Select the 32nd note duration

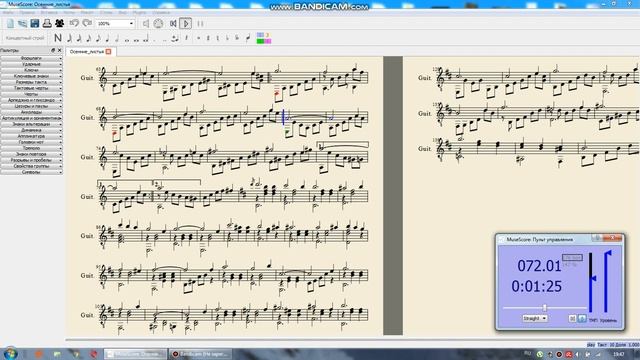79,38
